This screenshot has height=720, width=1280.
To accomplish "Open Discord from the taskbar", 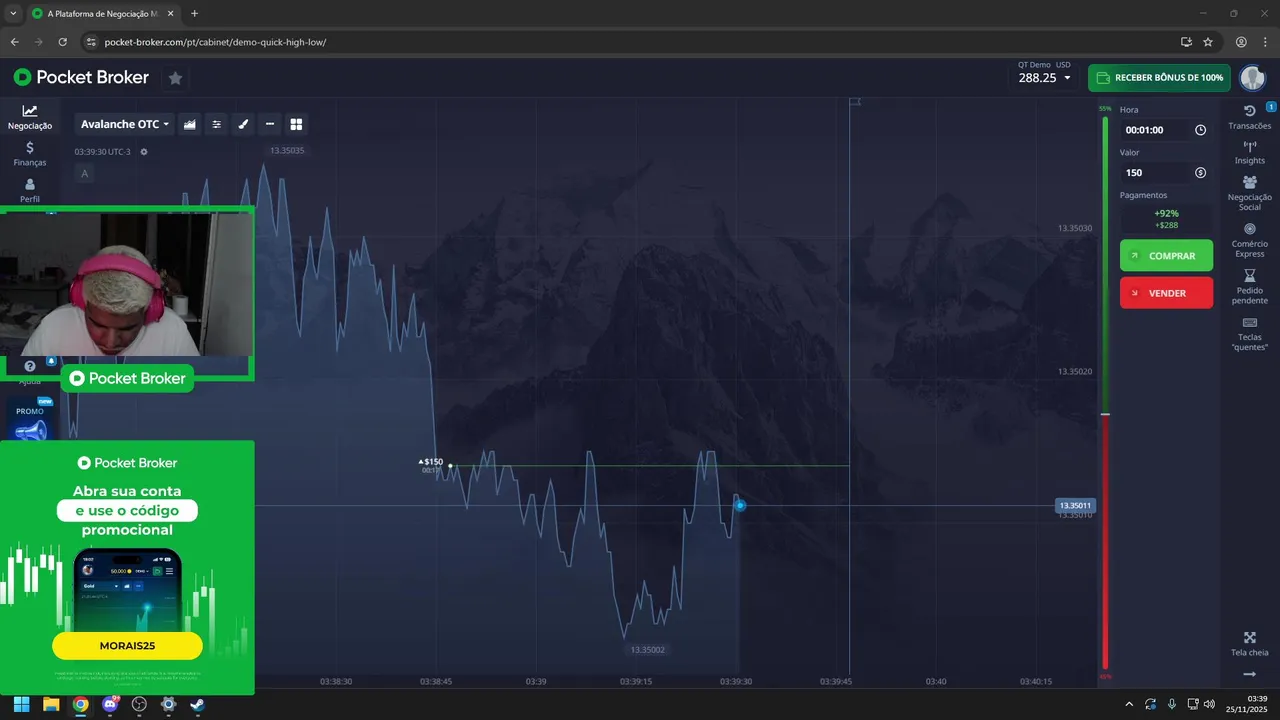I will [110, 704].
